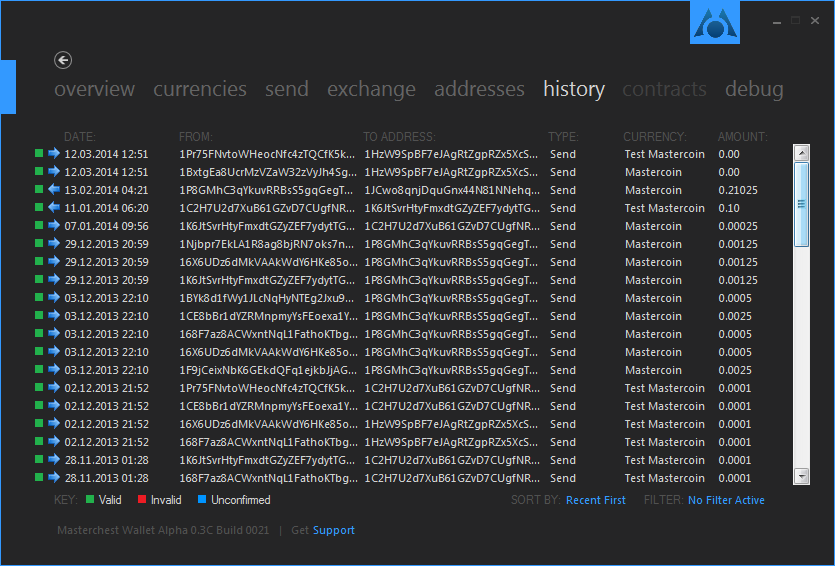This screenshot has width=835, height=566.
Task: Click the Masterchest Wallet Alpha 0.3C Build 0021 text
Action: click(163, 530)
